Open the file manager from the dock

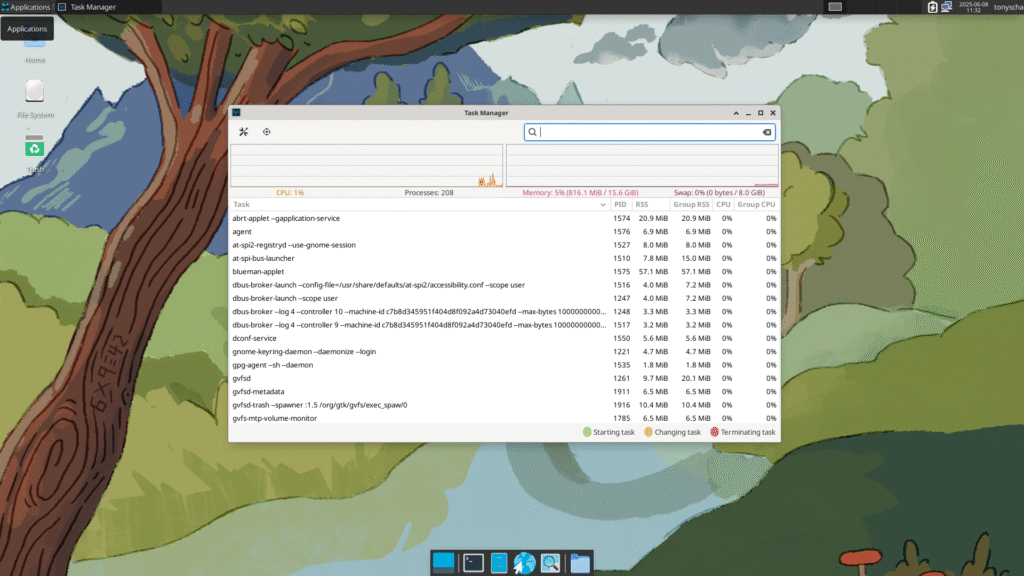pyautogui.click(x=580, y=562)
